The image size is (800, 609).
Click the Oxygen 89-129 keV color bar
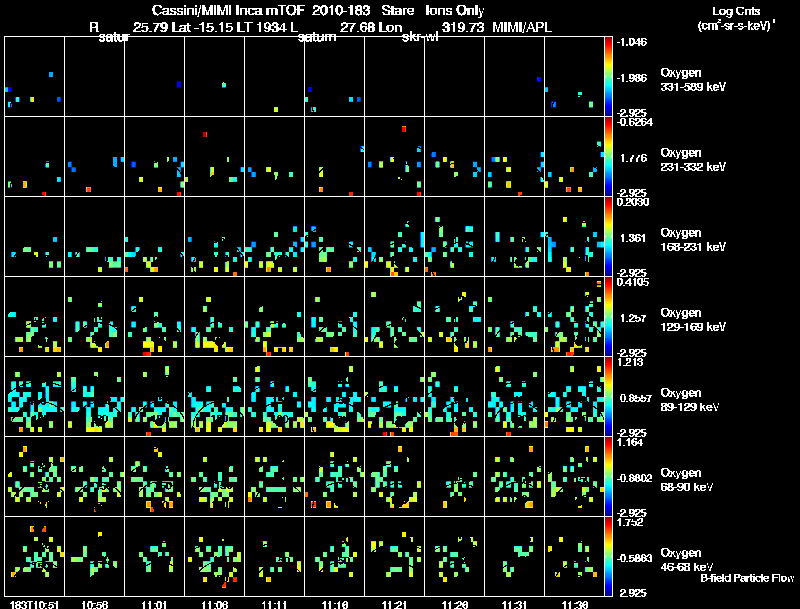(609, 397)
